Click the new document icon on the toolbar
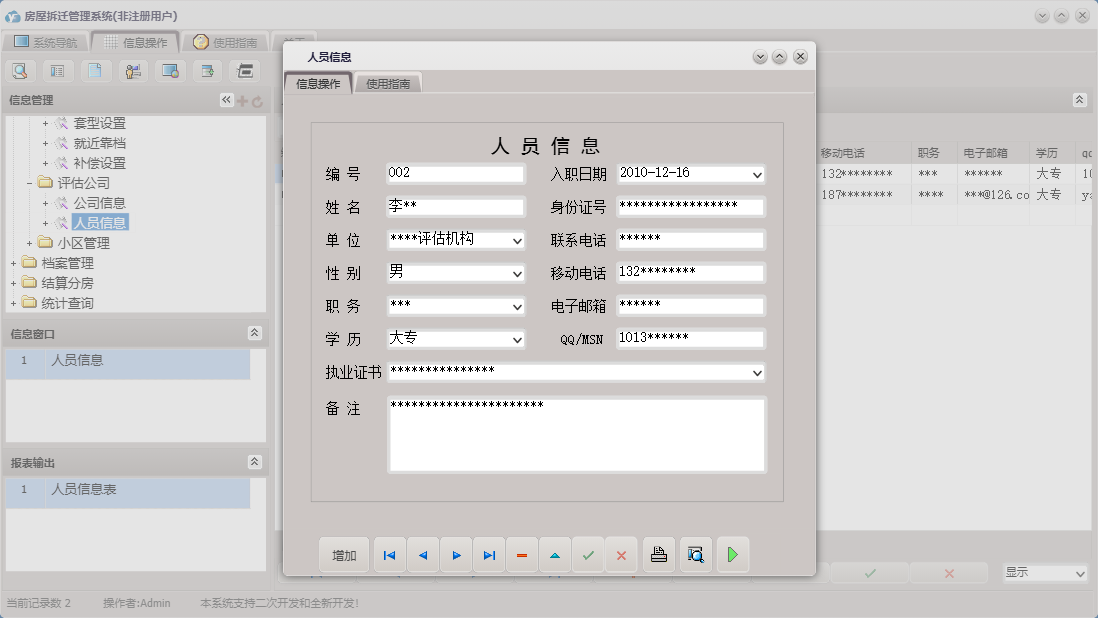Viewport: 1098px width, 618px height. pos(96,70)
